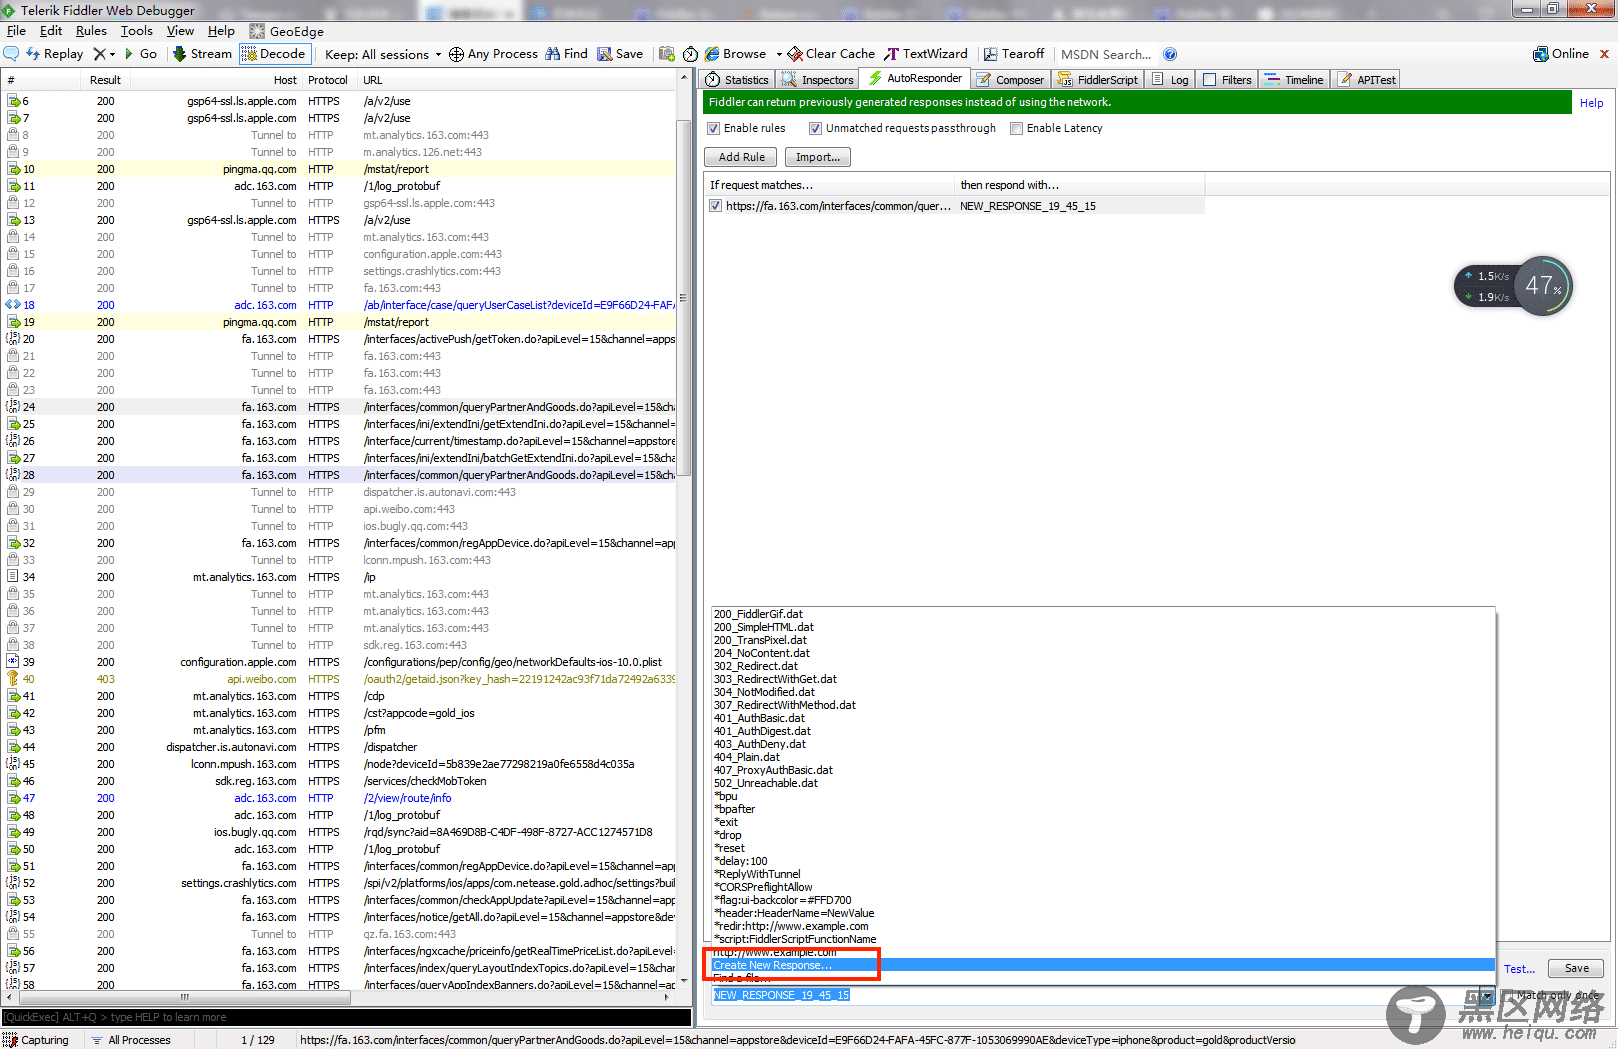Click the Go resume button
This screenshot has width=1618, height=1050.
(141, 54)
